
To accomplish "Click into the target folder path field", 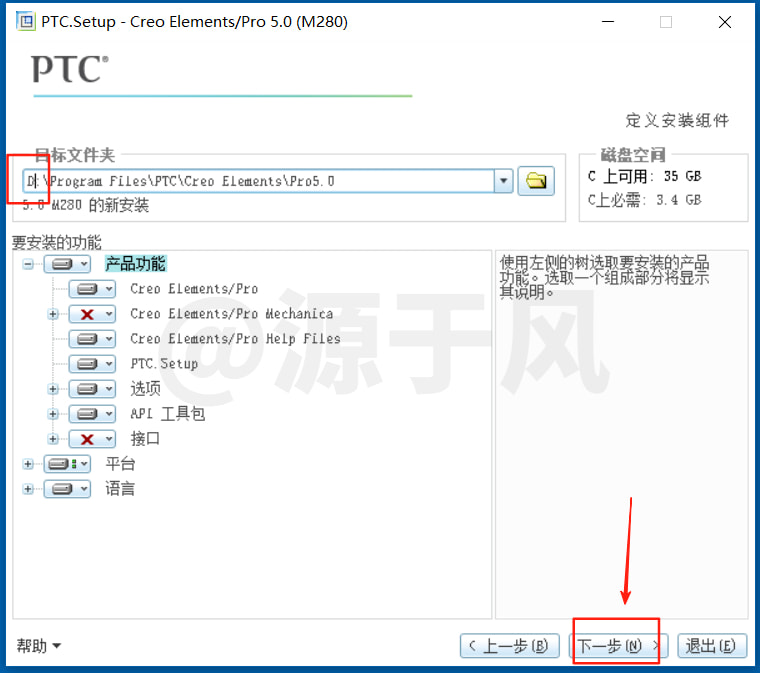I will [x=258, y=181].
